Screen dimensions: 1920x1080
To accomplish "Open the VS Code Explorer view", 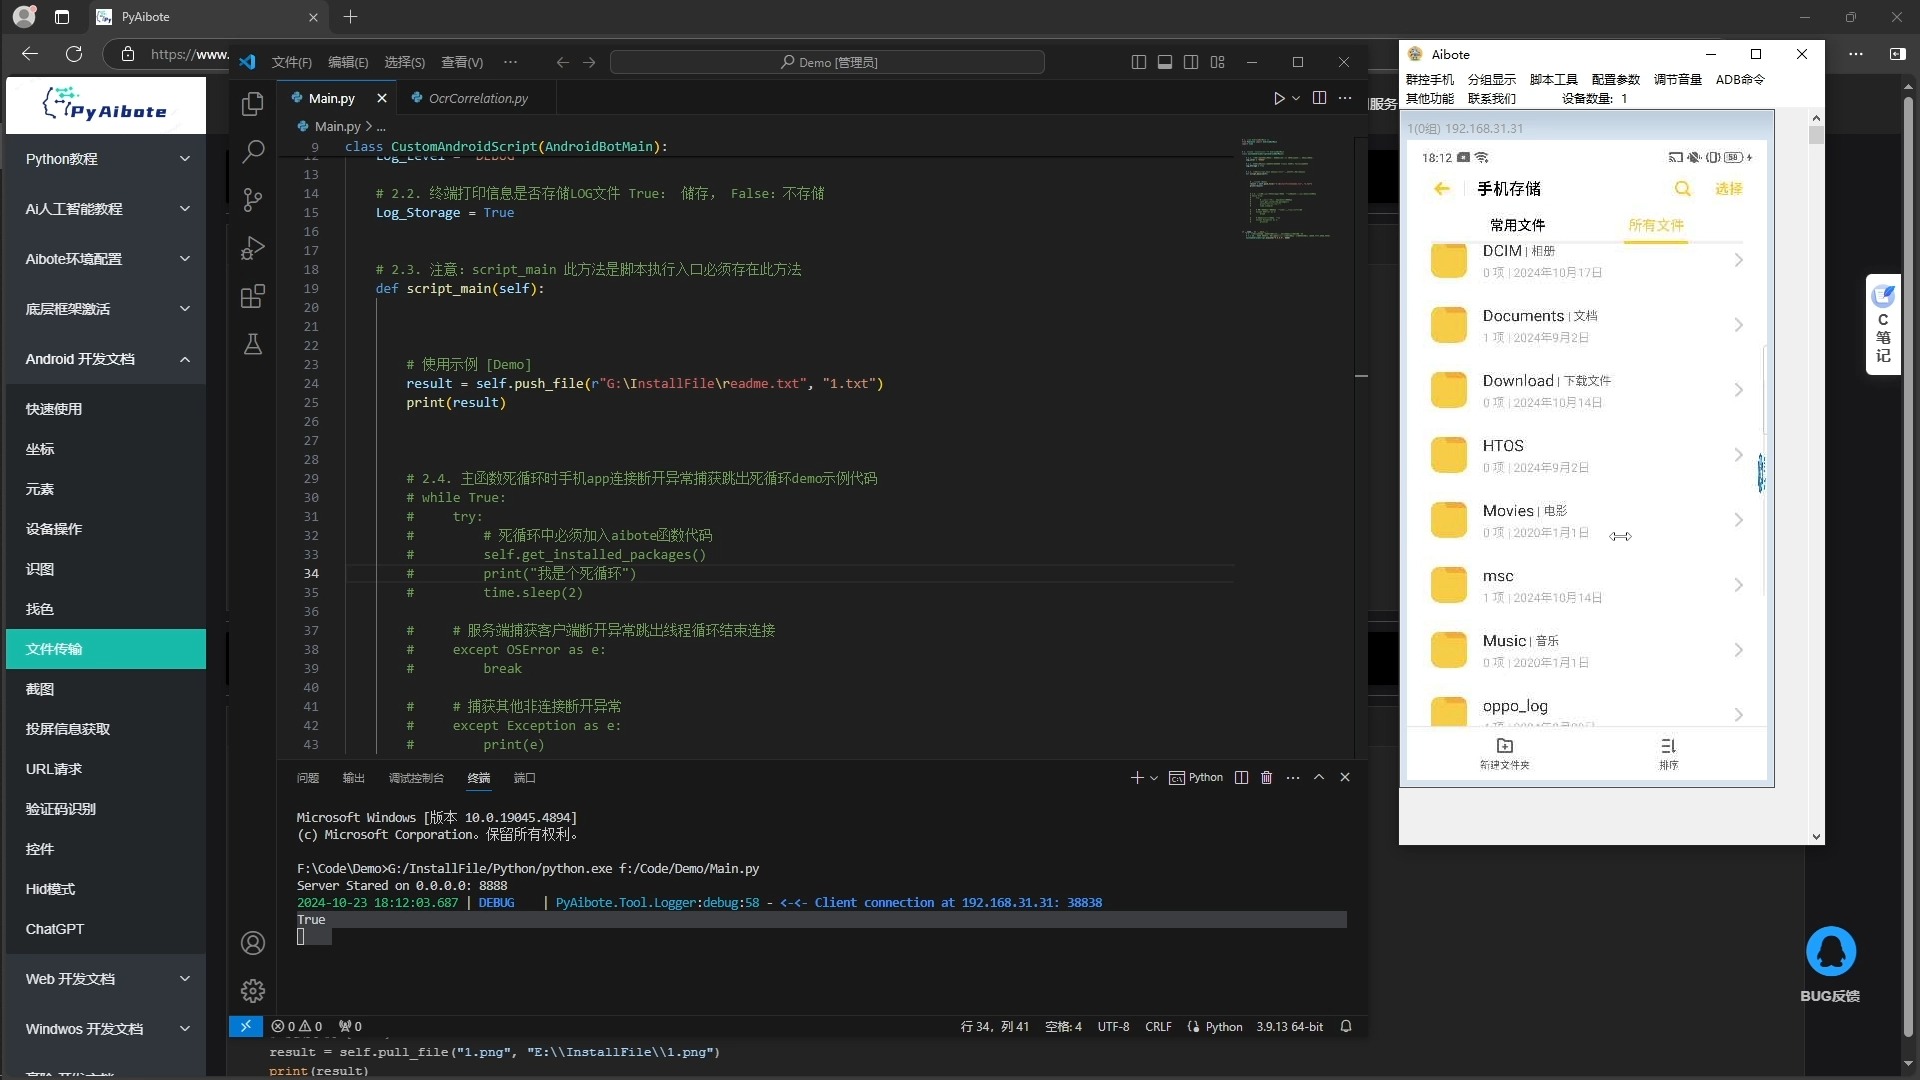I will pos(253,104).
